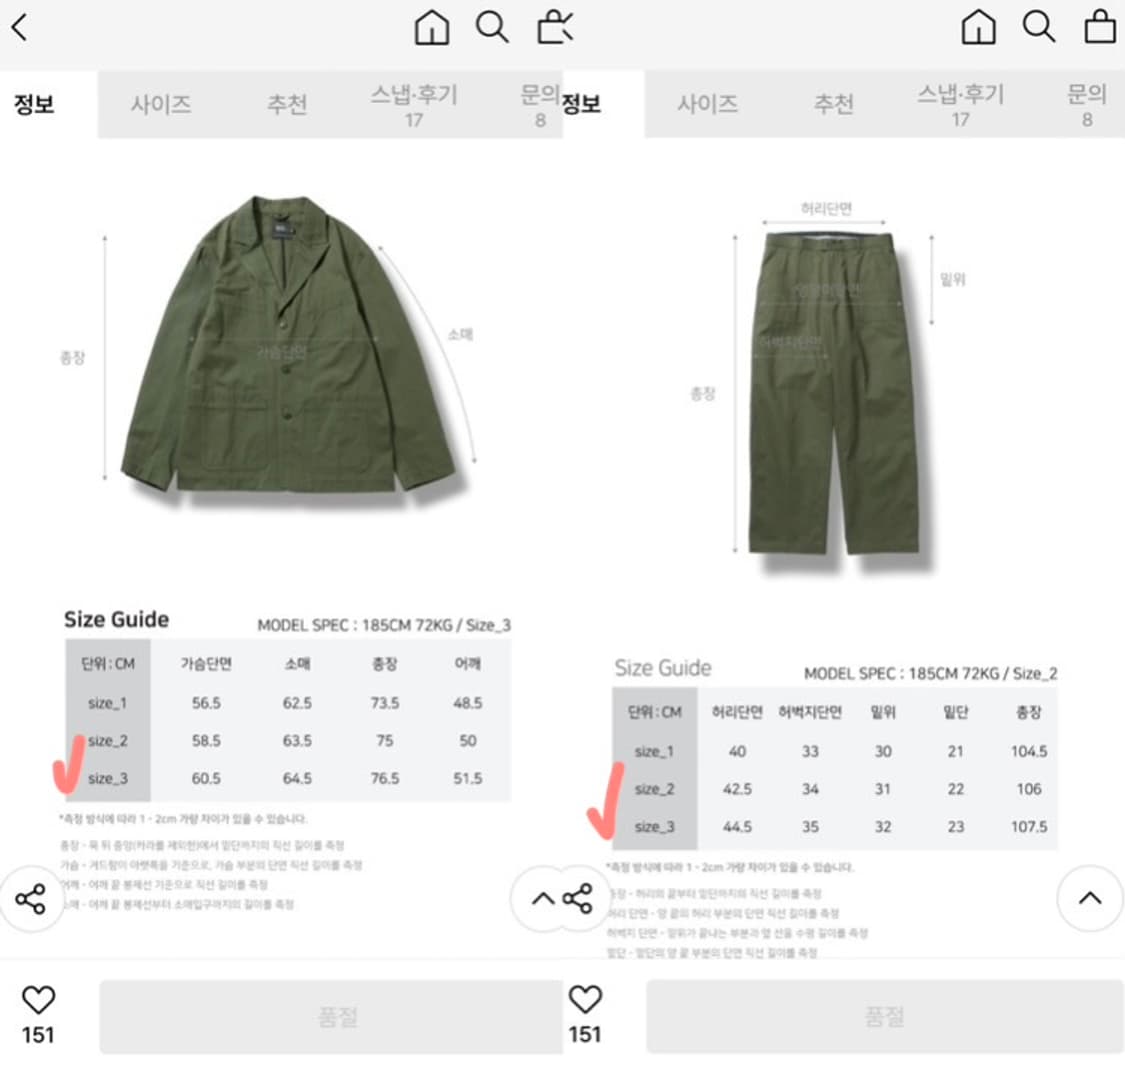Select 문의 tab on right screen

pyautogui.click(x=1087, y=105)
